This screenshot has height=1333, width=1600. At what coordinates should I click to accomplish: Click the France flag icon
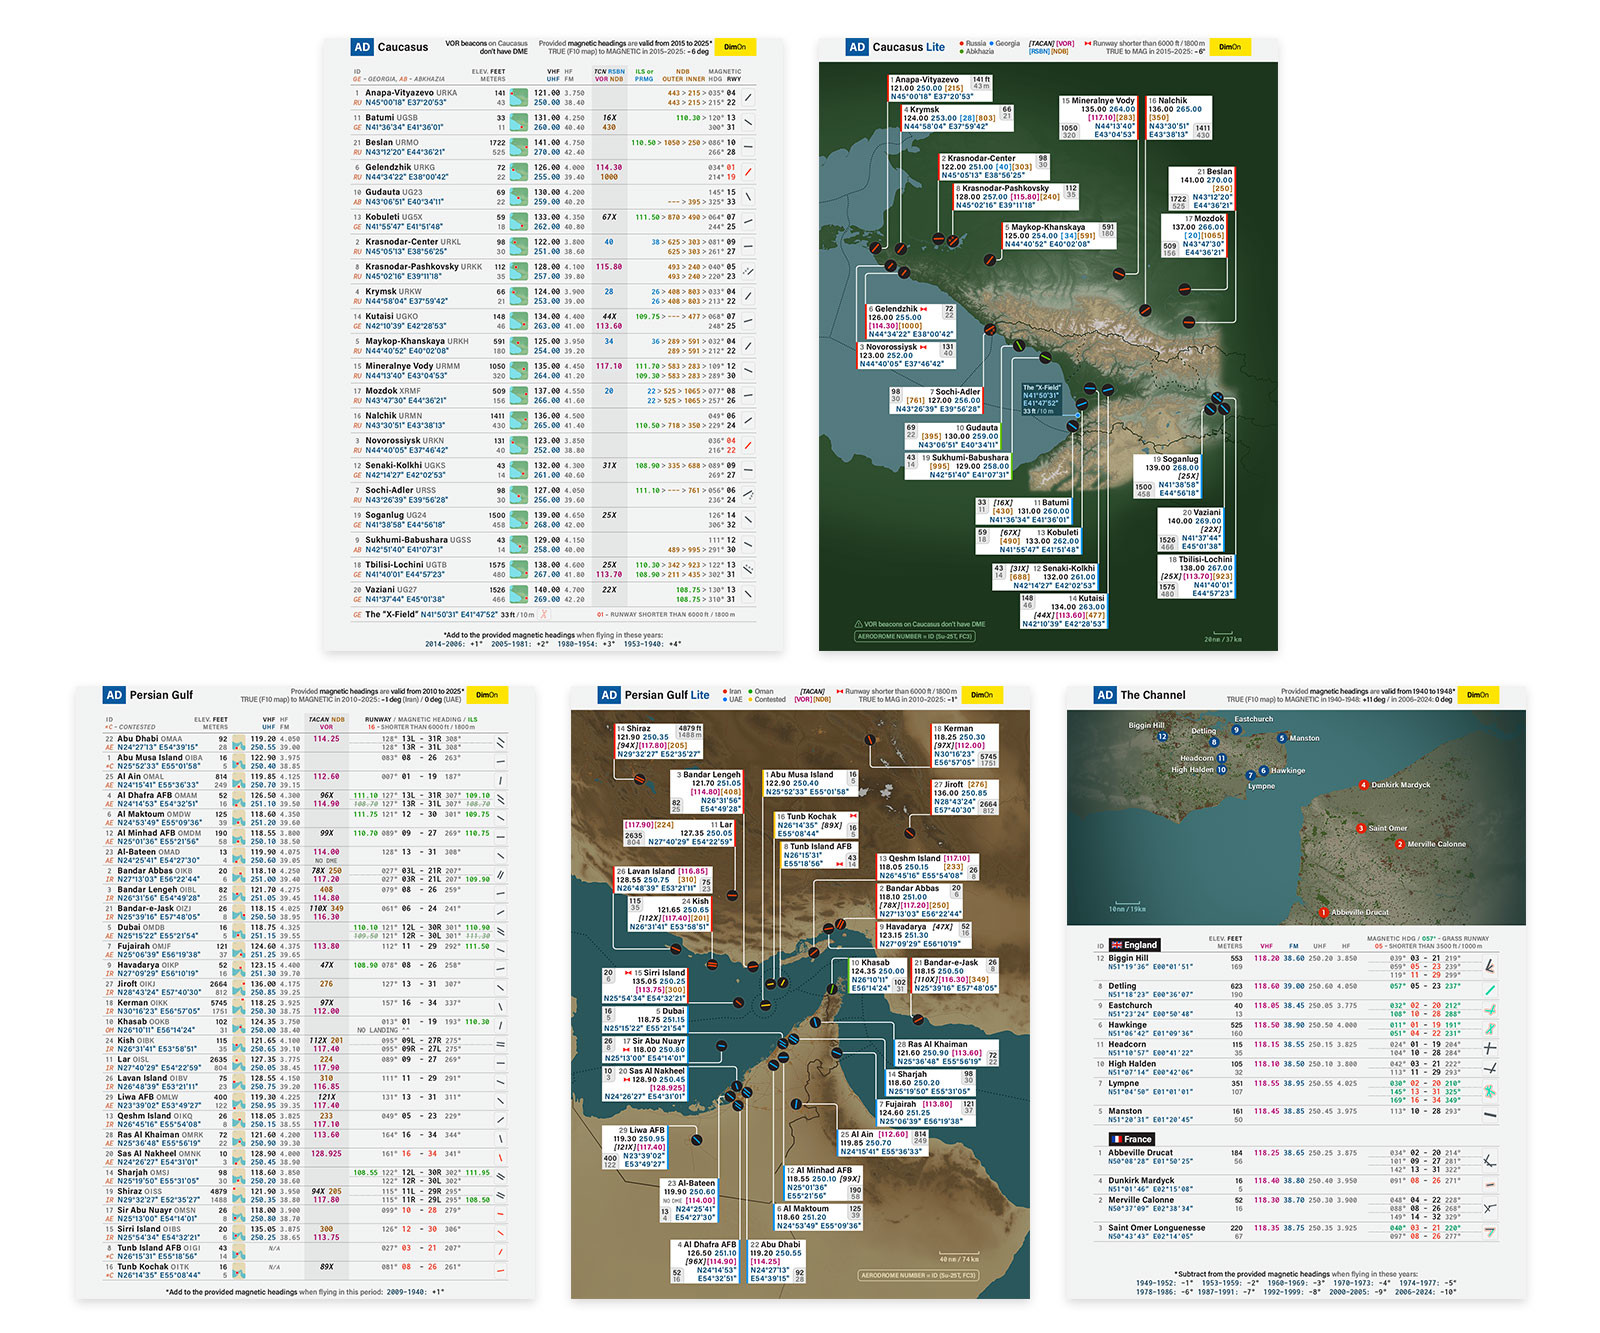pos(1116,1139)
